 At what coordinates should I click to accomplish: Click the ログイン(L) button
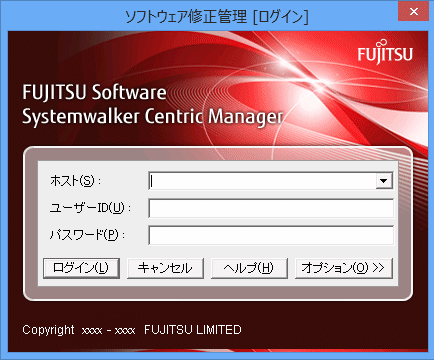81,268
